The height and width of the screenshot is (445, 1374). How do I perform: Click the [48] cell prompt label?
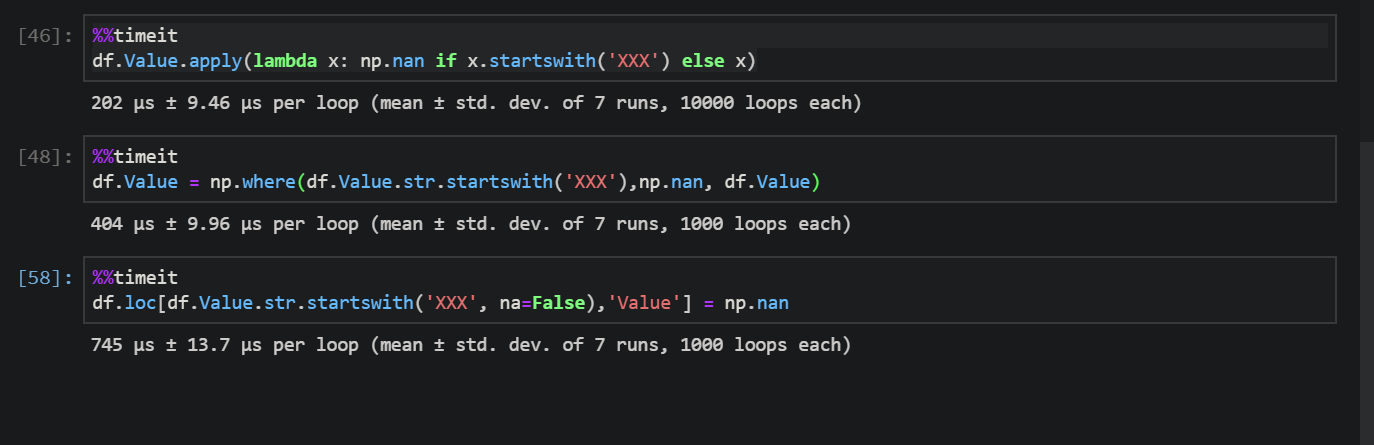[x=45, y=157]
